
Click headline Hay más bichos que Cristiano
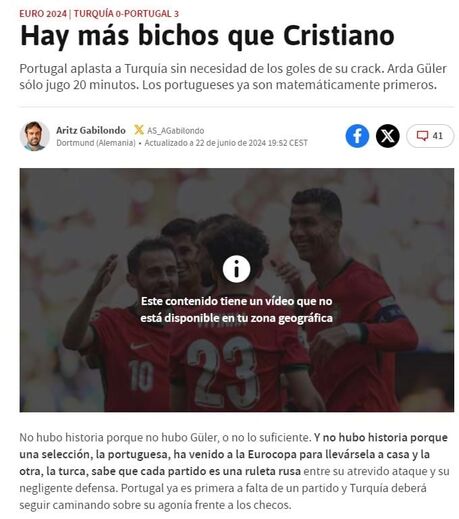tap(207, 36)
